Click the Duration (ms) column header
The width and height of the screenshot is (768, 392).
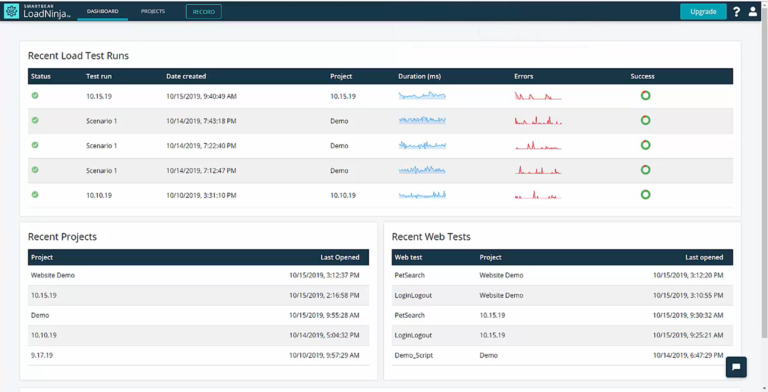(420, 76)
